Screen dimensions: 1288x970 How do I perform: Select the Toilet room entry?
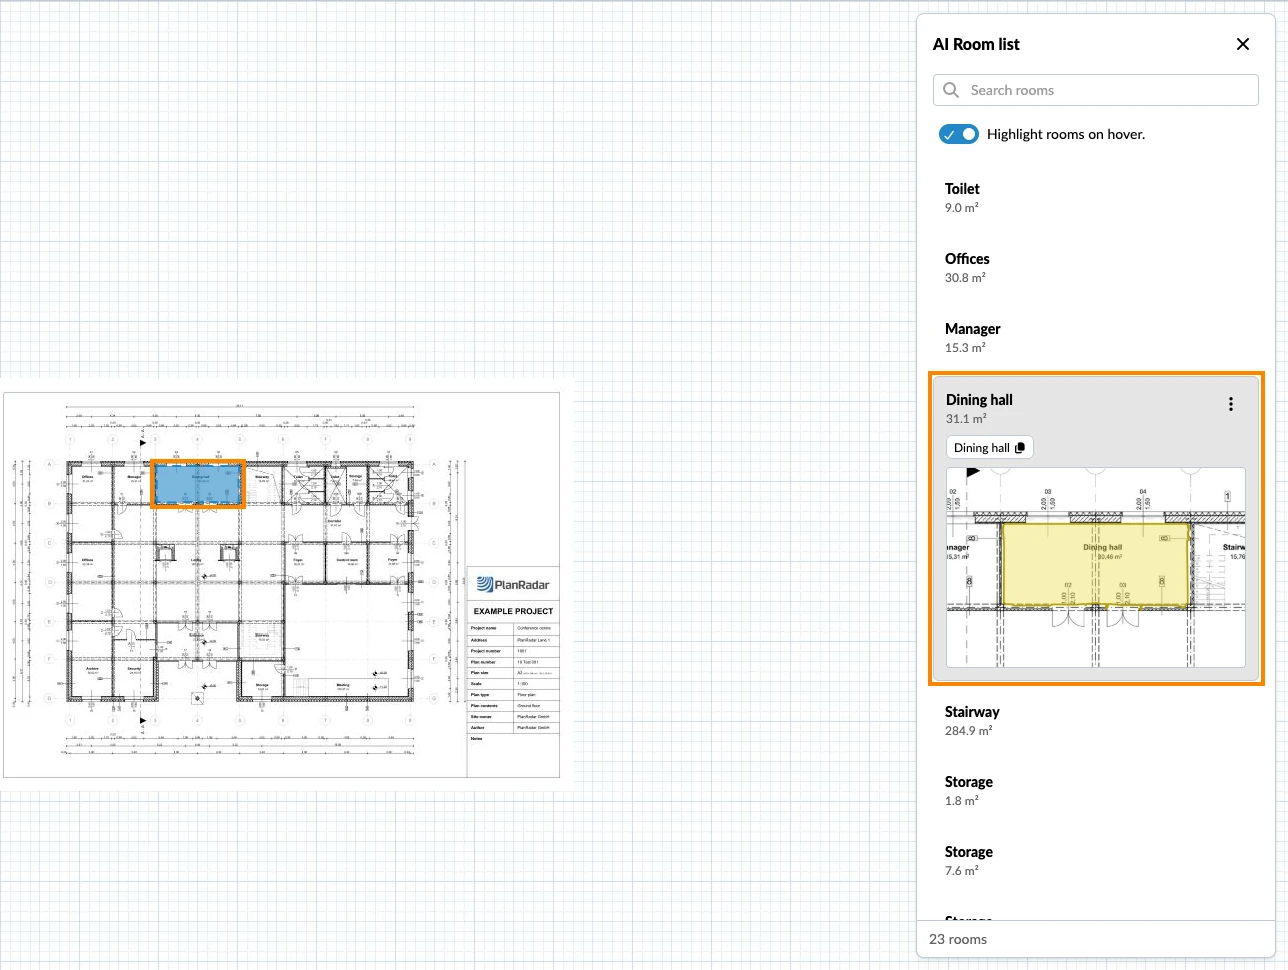[1096, 198]
